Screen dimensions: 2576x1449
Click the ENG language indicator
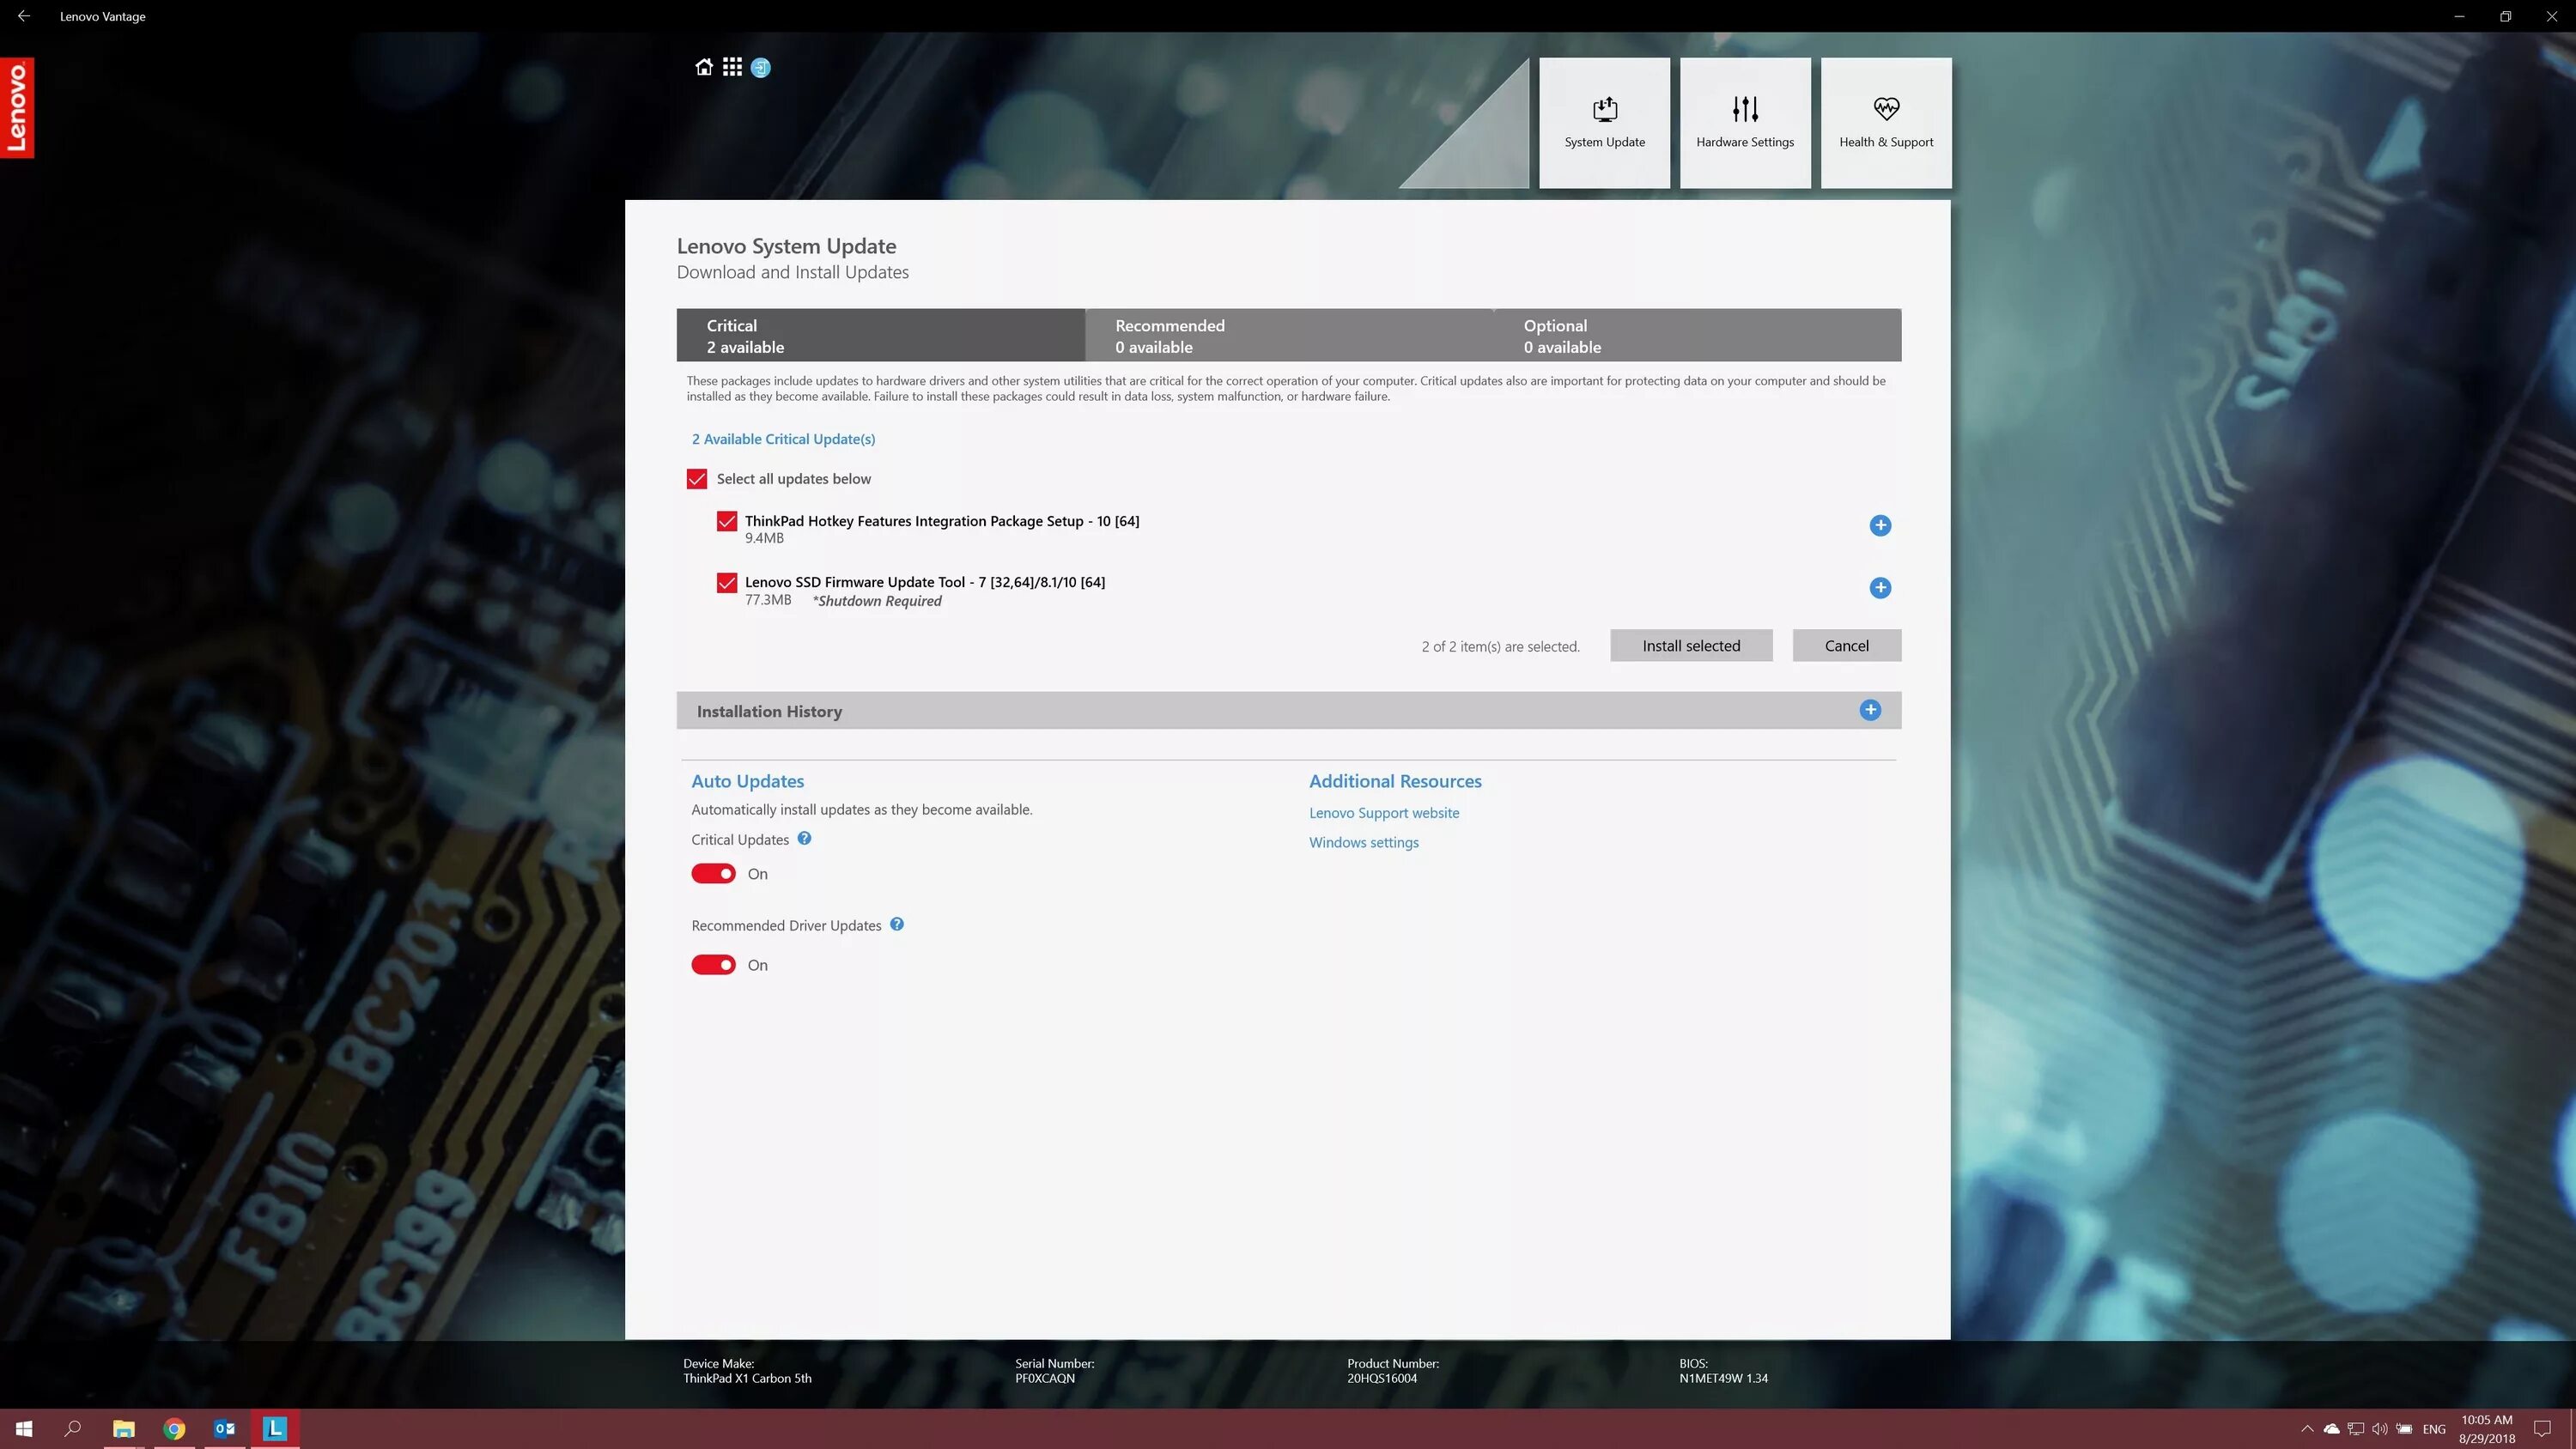[x=2434, y=1429]
